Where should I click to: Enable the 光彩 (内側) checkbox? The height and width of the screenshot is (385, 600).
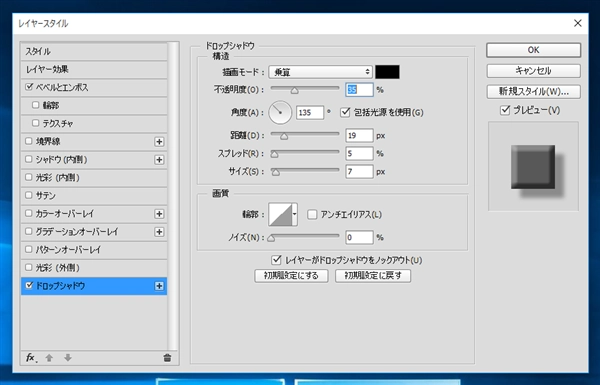[29, 177]
